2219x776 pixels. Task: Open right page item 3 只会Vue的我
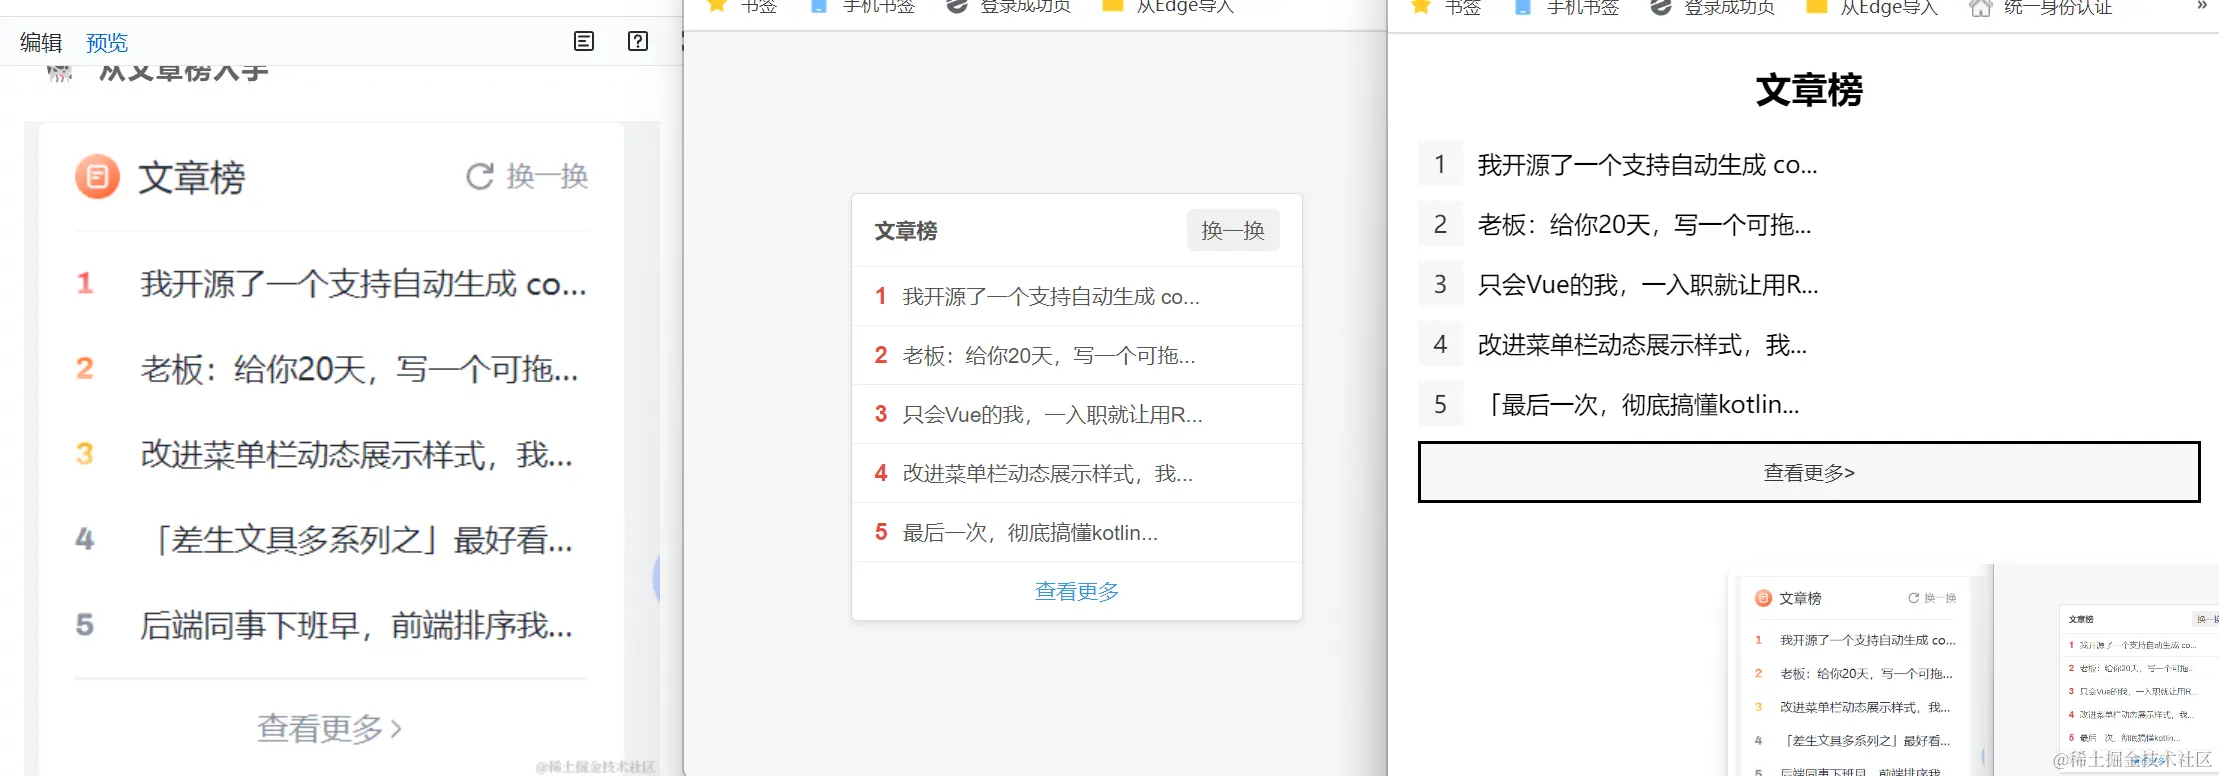tap(1648, 284)
